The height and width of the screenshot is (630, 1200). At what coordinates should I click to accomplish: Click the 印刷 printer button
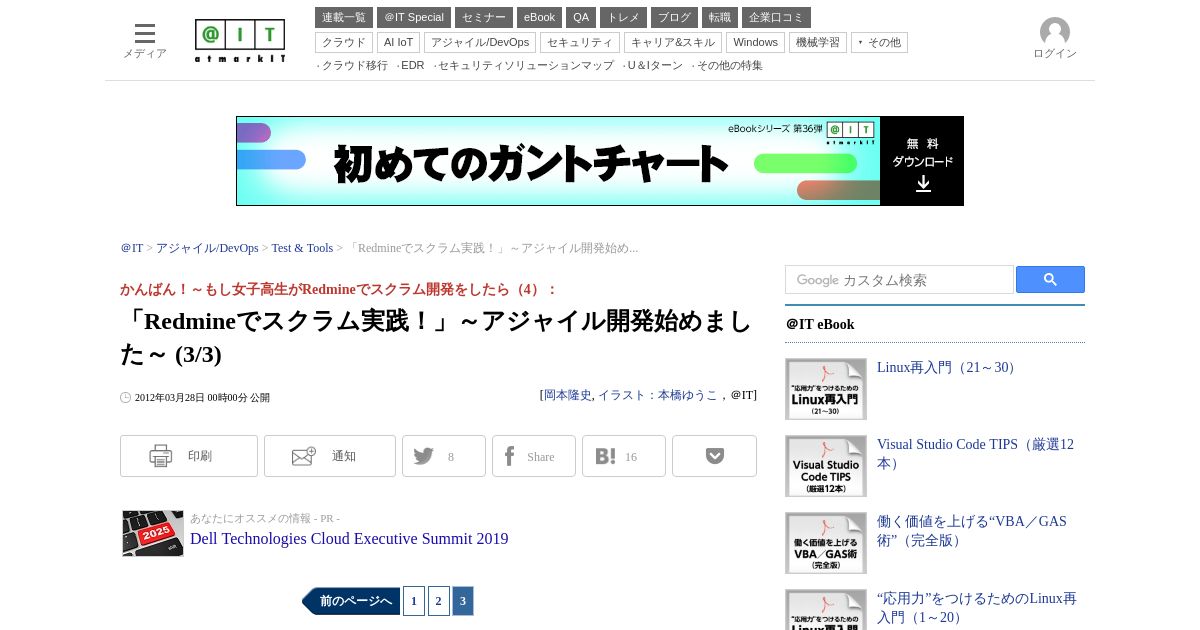(189, 456)
